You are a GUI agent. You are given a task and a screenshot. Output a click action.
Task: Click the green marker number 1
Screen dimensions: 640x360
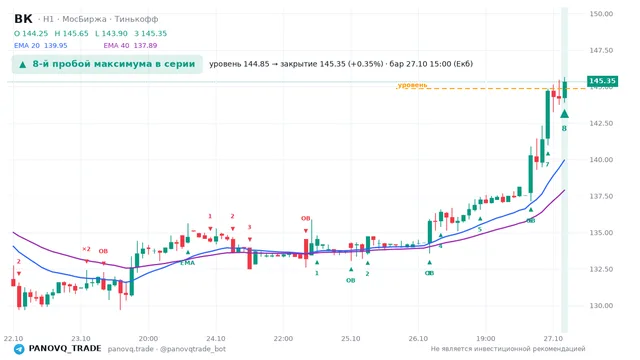(317, 273)
